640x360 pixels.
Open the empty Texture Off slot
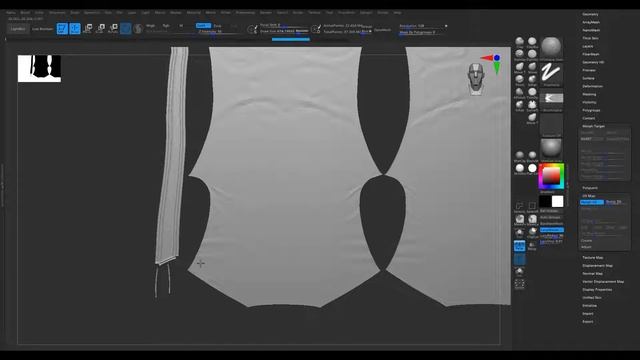(x=551, y=124)
